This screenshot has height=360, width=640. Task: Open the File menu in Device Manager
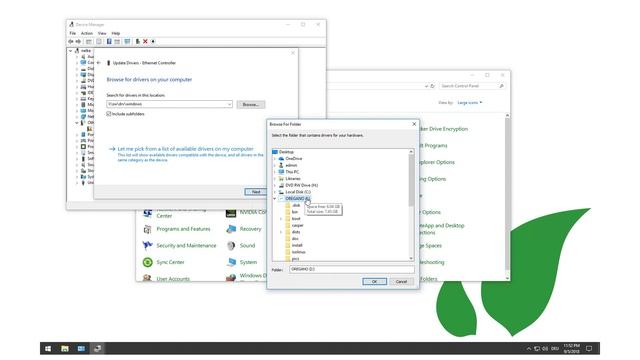(73, 33)
